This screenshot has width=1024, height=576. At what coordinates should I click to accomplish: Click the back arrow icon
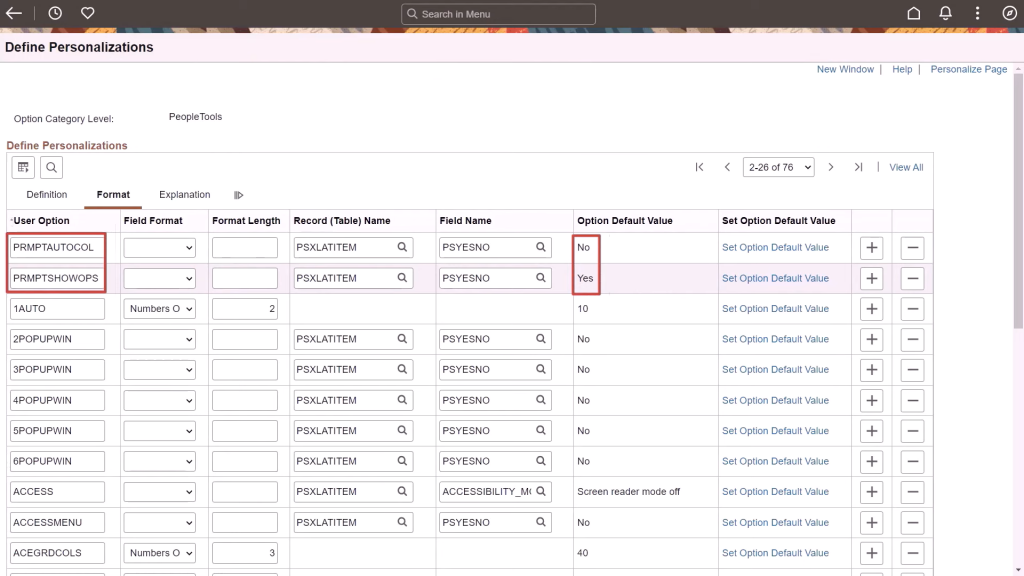tap(14, 13)
